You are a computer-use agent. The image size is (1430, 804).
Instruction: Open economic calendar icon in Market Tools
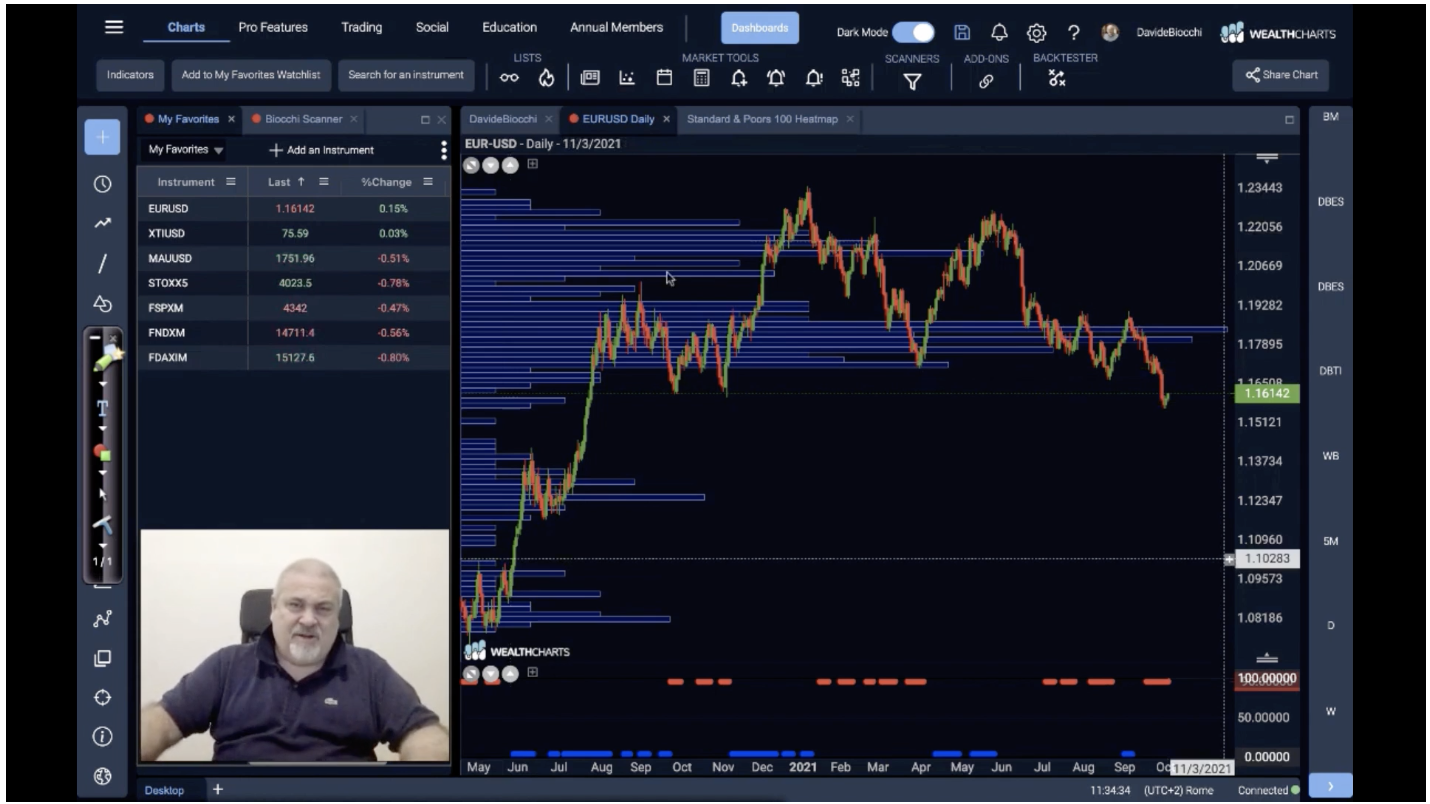coord(664,78)
